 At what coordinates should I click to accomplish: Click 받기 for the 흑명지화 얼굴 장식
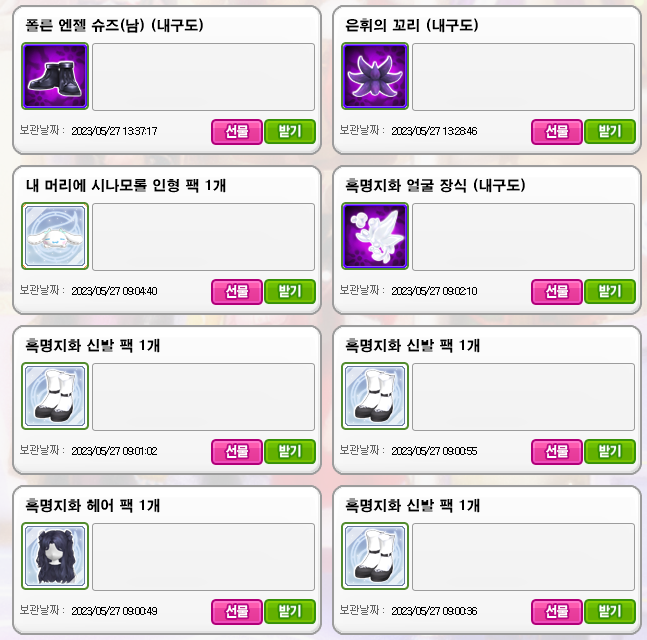click(x=610, y=292)
